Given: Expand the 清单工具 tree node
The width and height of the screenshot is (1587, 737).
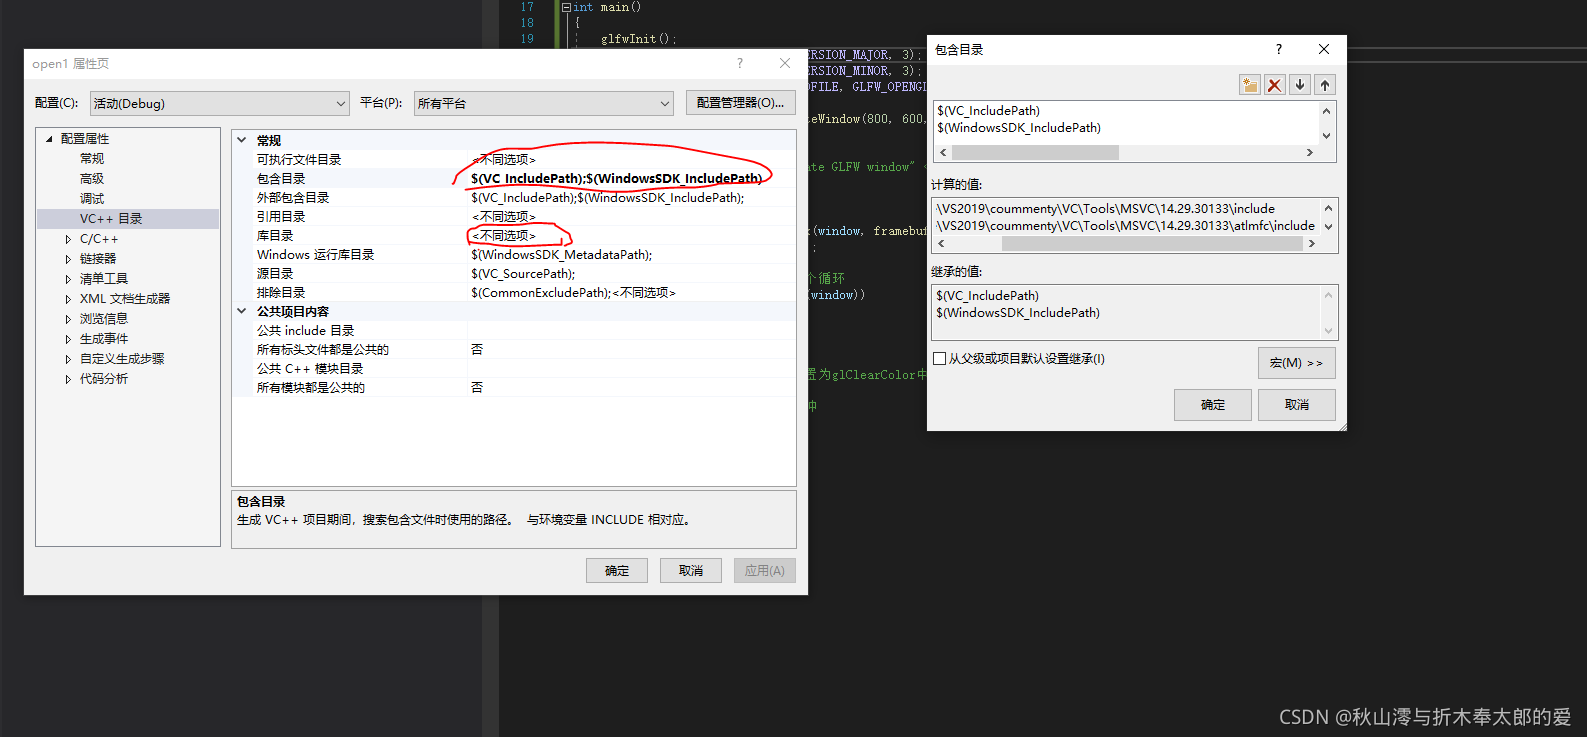Looking at the screenshot, I should [x=68, y=279].
